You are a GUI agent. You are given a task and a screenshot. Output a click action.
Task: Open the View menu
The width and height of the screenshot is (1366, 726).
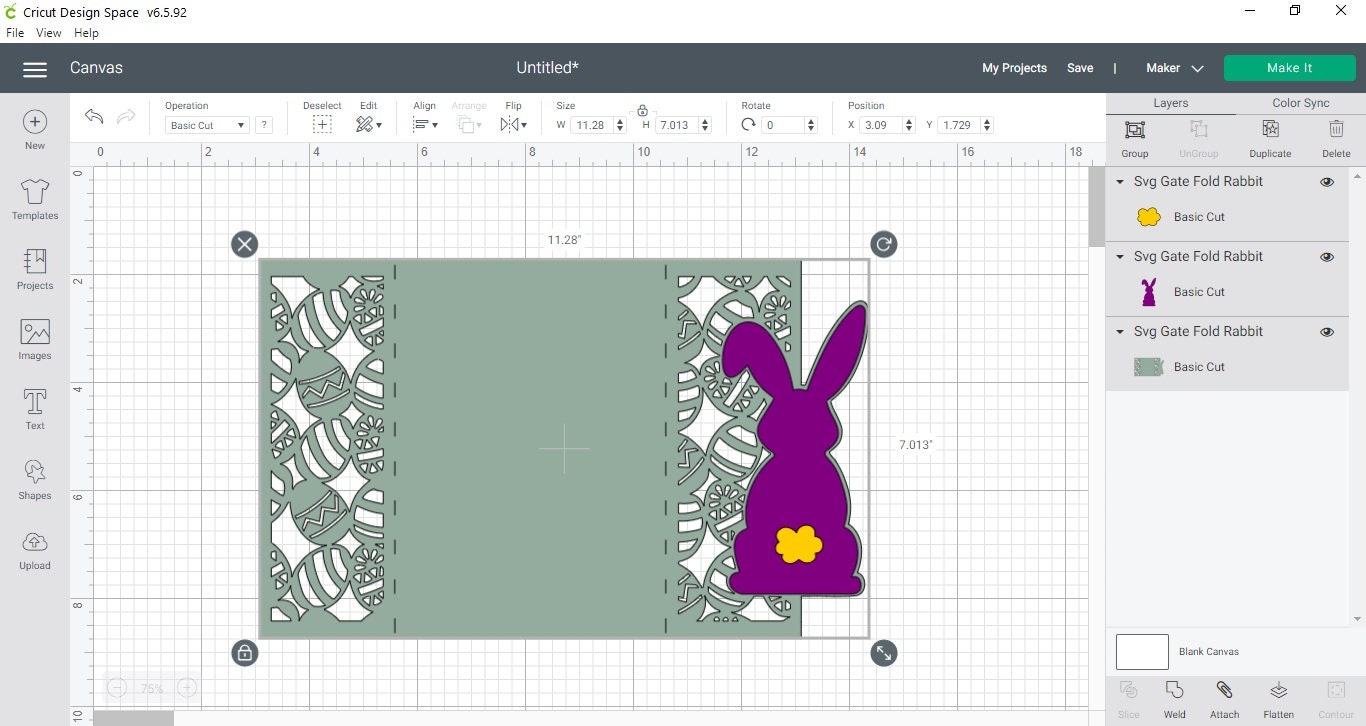point(49,33)
